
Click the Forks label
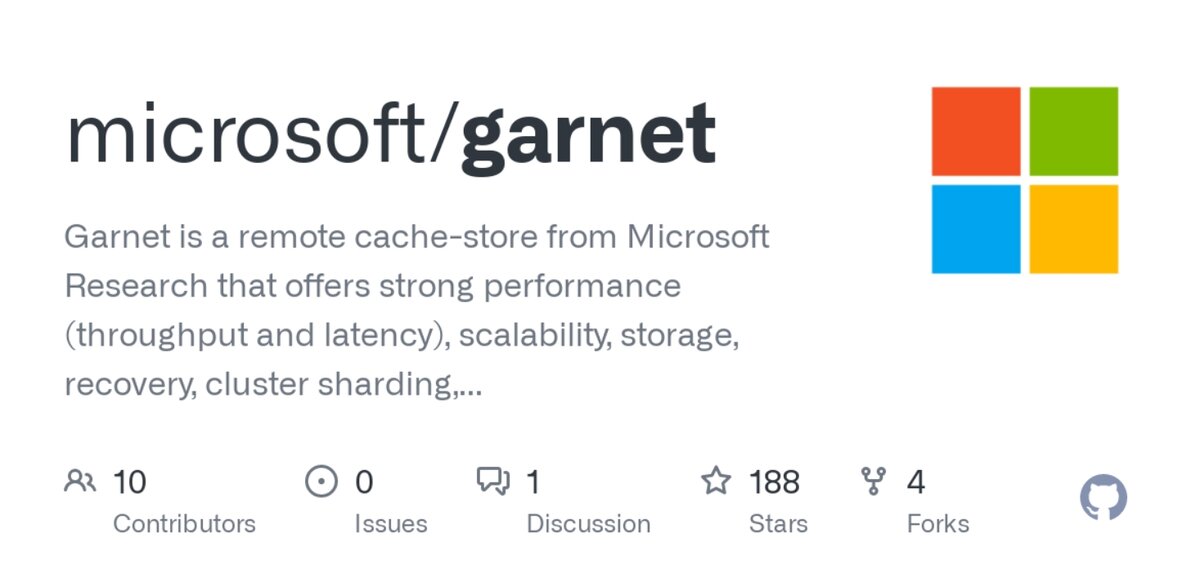[x=938, y=523]
